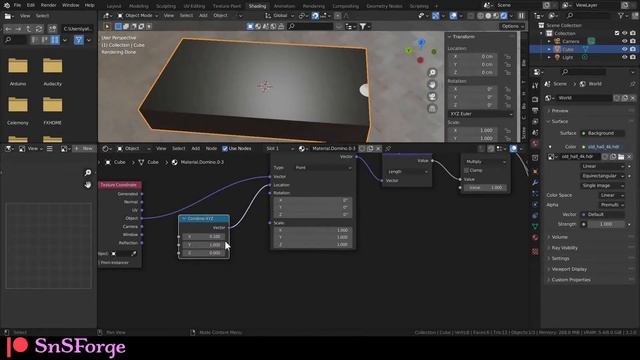Click New image button in image editor
This screenshot has height=360, width=640.
84,149
